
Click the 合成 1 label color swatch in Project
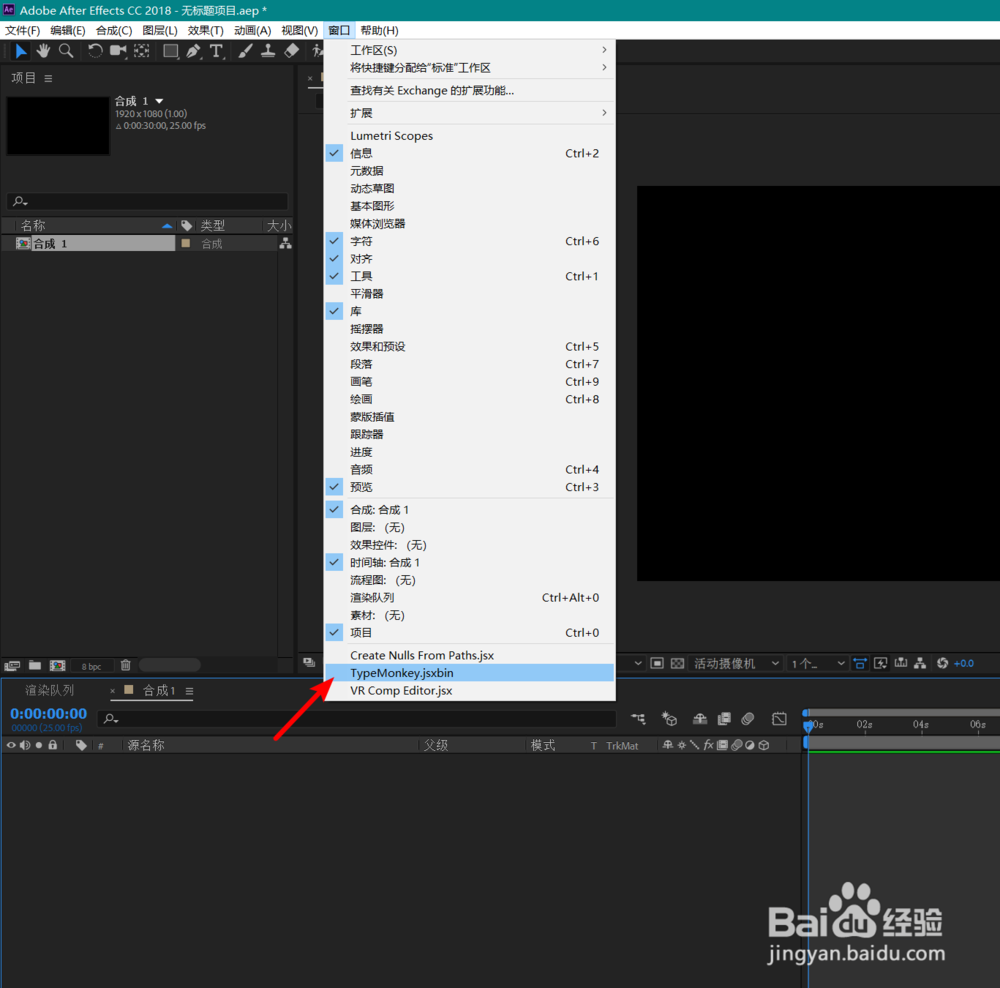pos(186,243)
